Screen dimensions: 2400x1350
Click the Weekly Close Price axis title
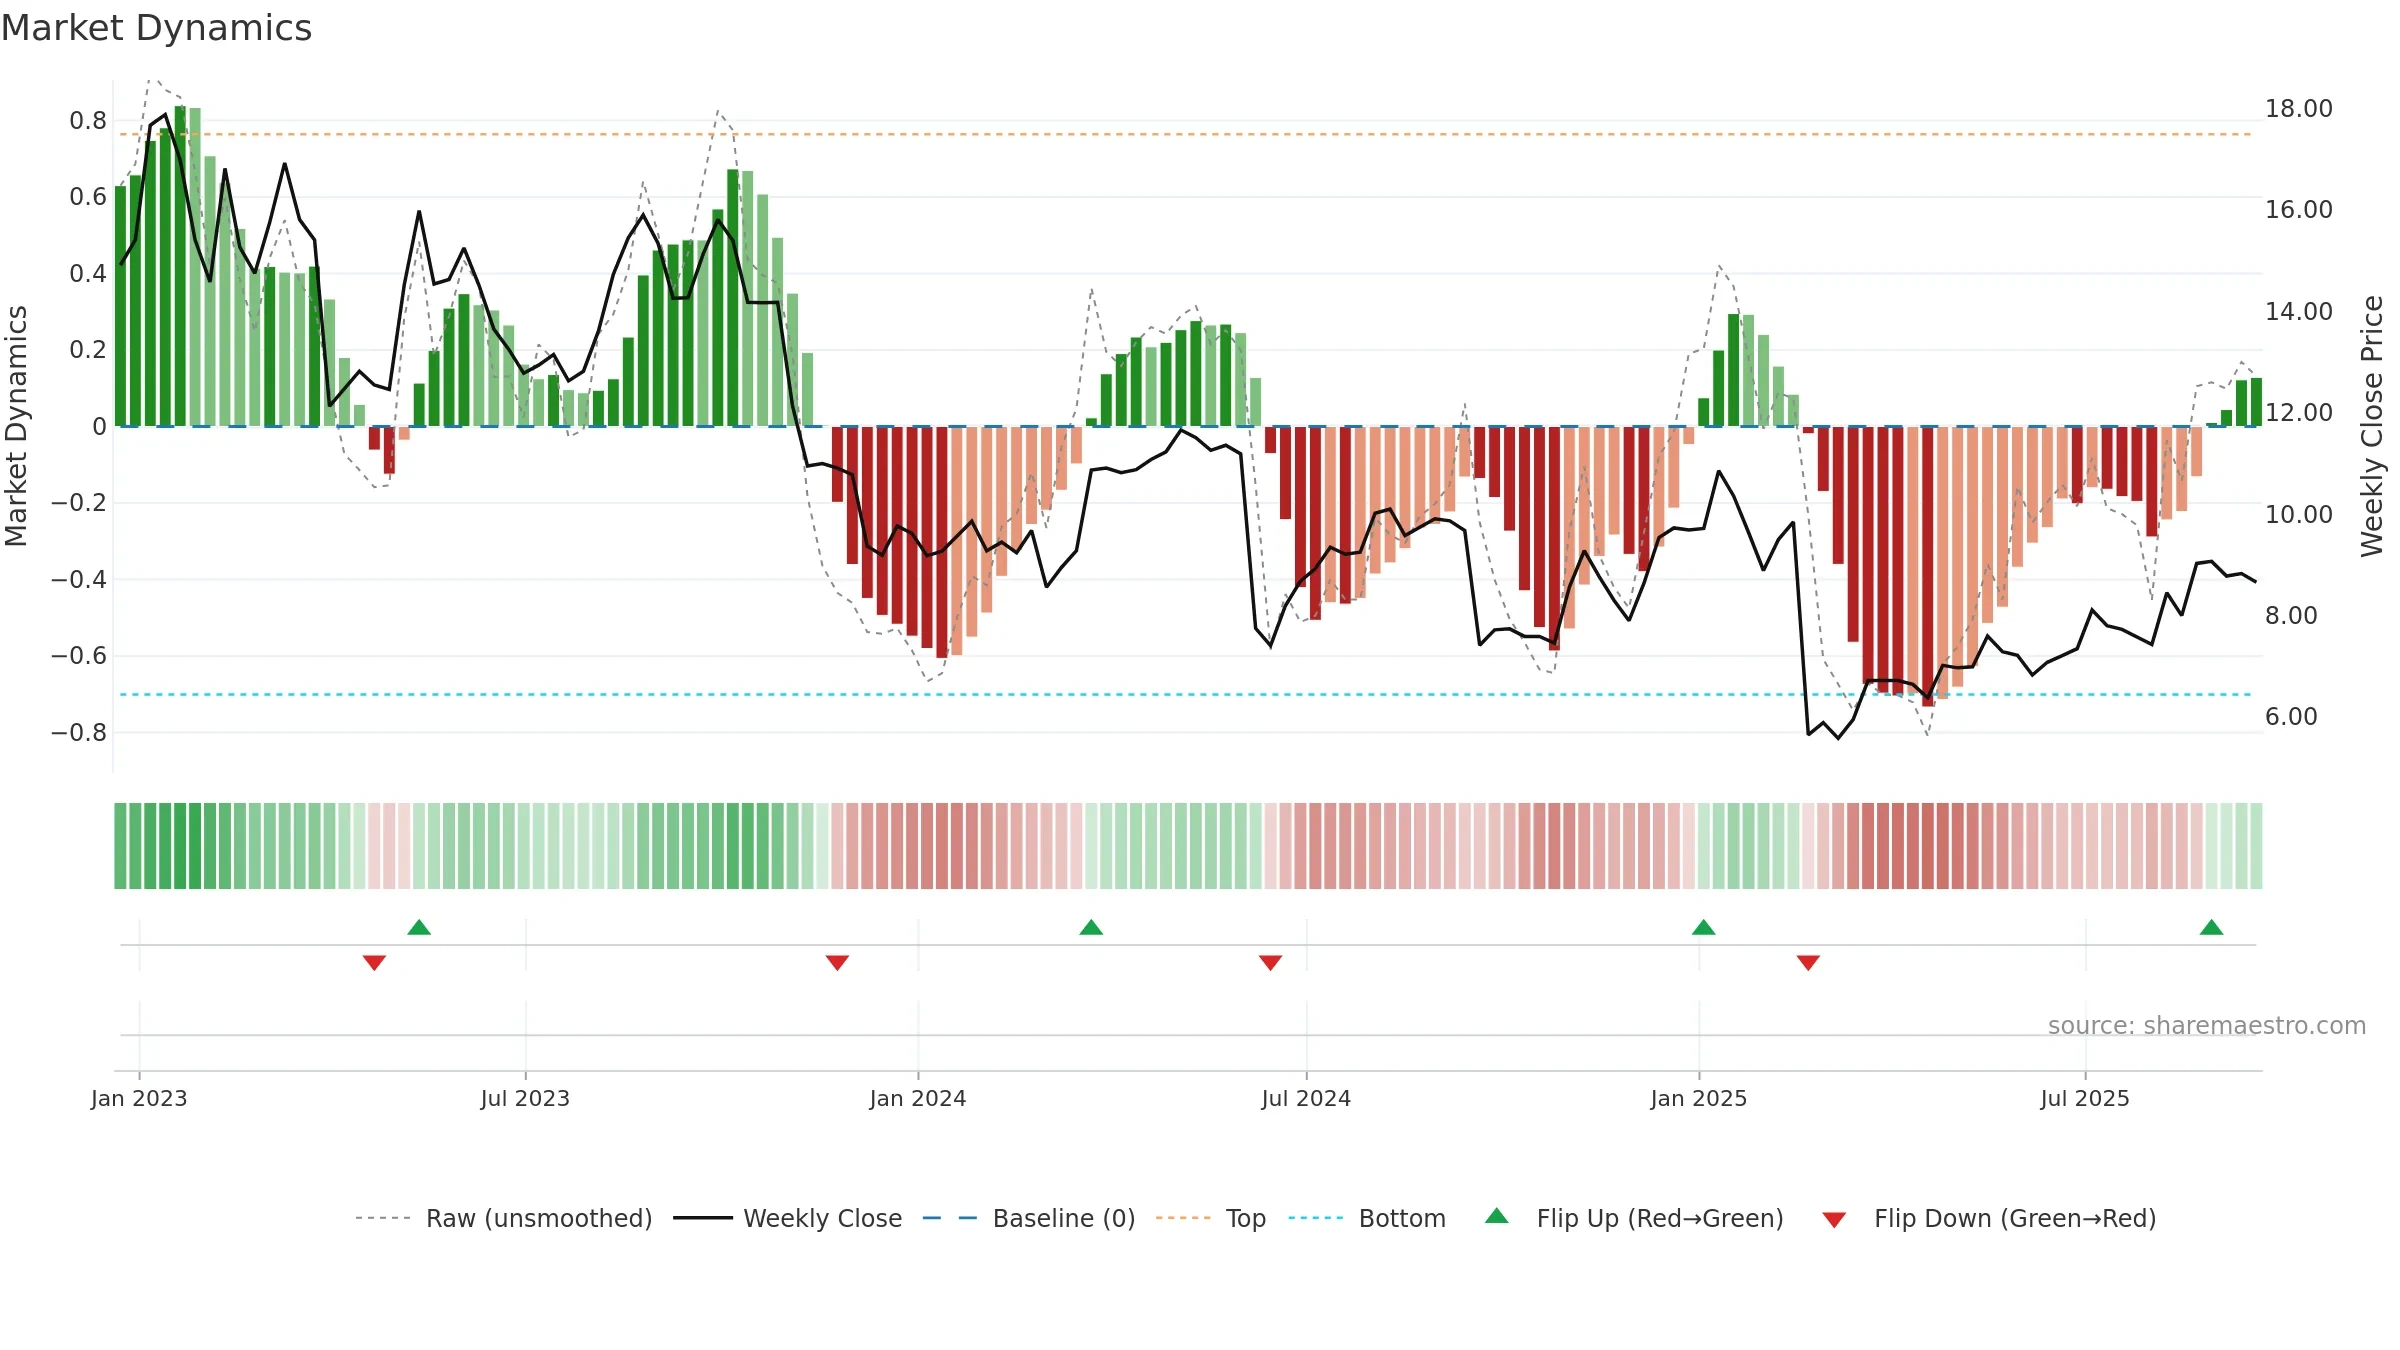pos(2372,426)
